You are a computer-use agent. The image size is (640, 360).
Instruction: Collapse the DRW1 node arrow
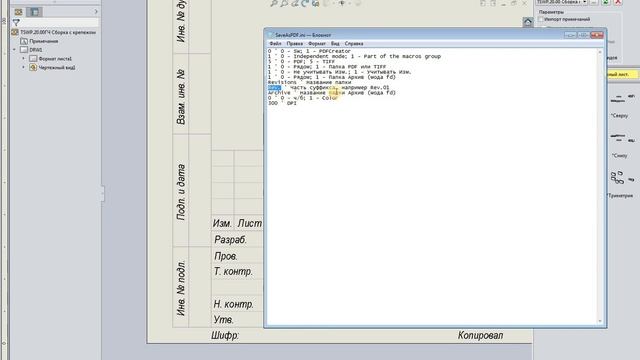pyautogui.click(x=14, y=50)
